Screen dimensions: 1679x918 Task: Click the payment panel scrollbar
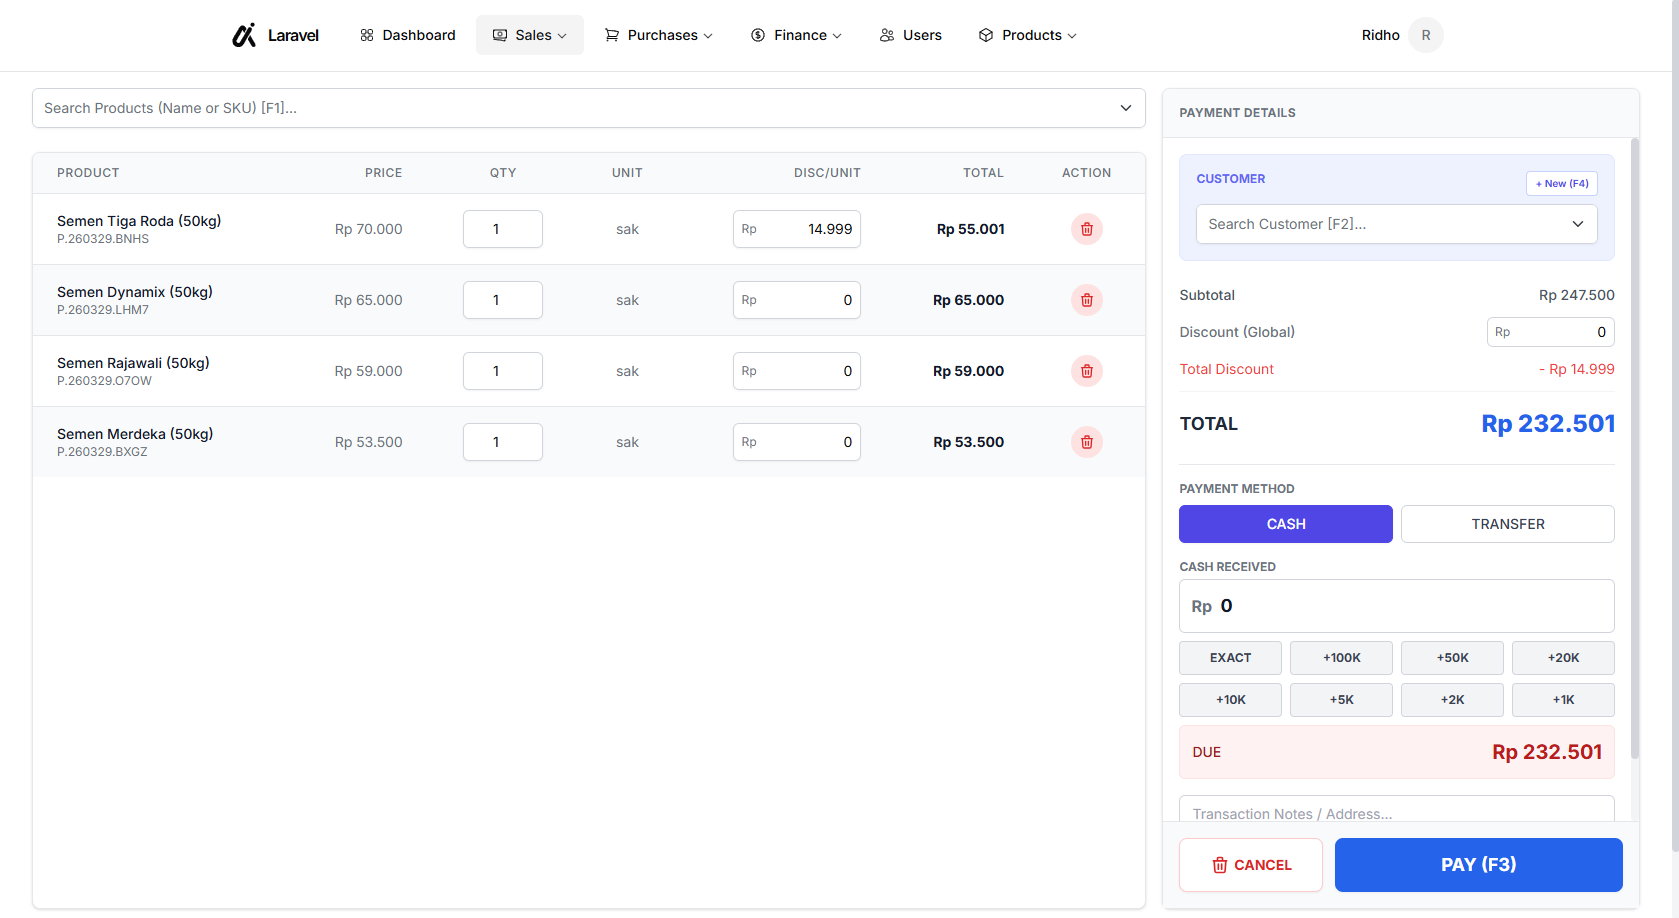coord(1635,448)
